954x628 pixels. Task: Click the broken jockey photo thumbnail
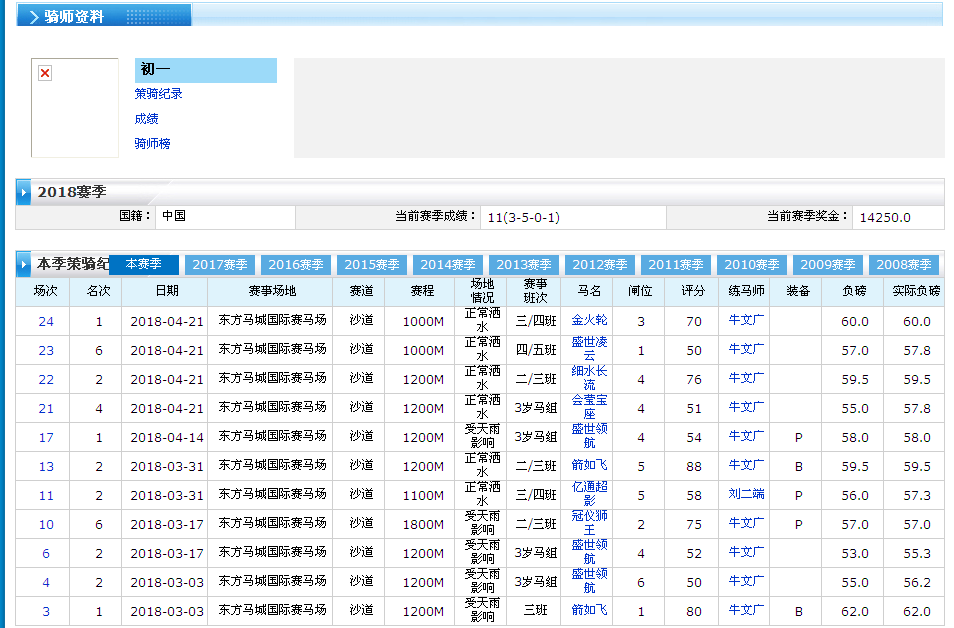45,73
